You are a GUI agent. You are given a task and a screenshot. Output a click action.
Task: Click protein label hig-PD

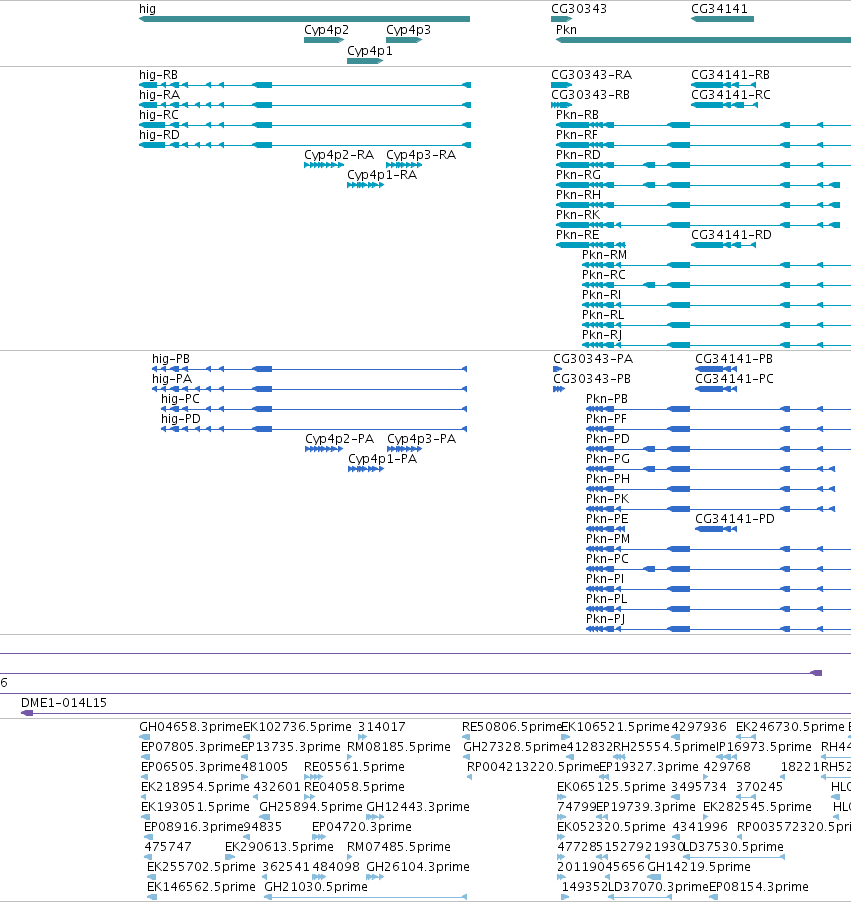(x=181, y=419)
